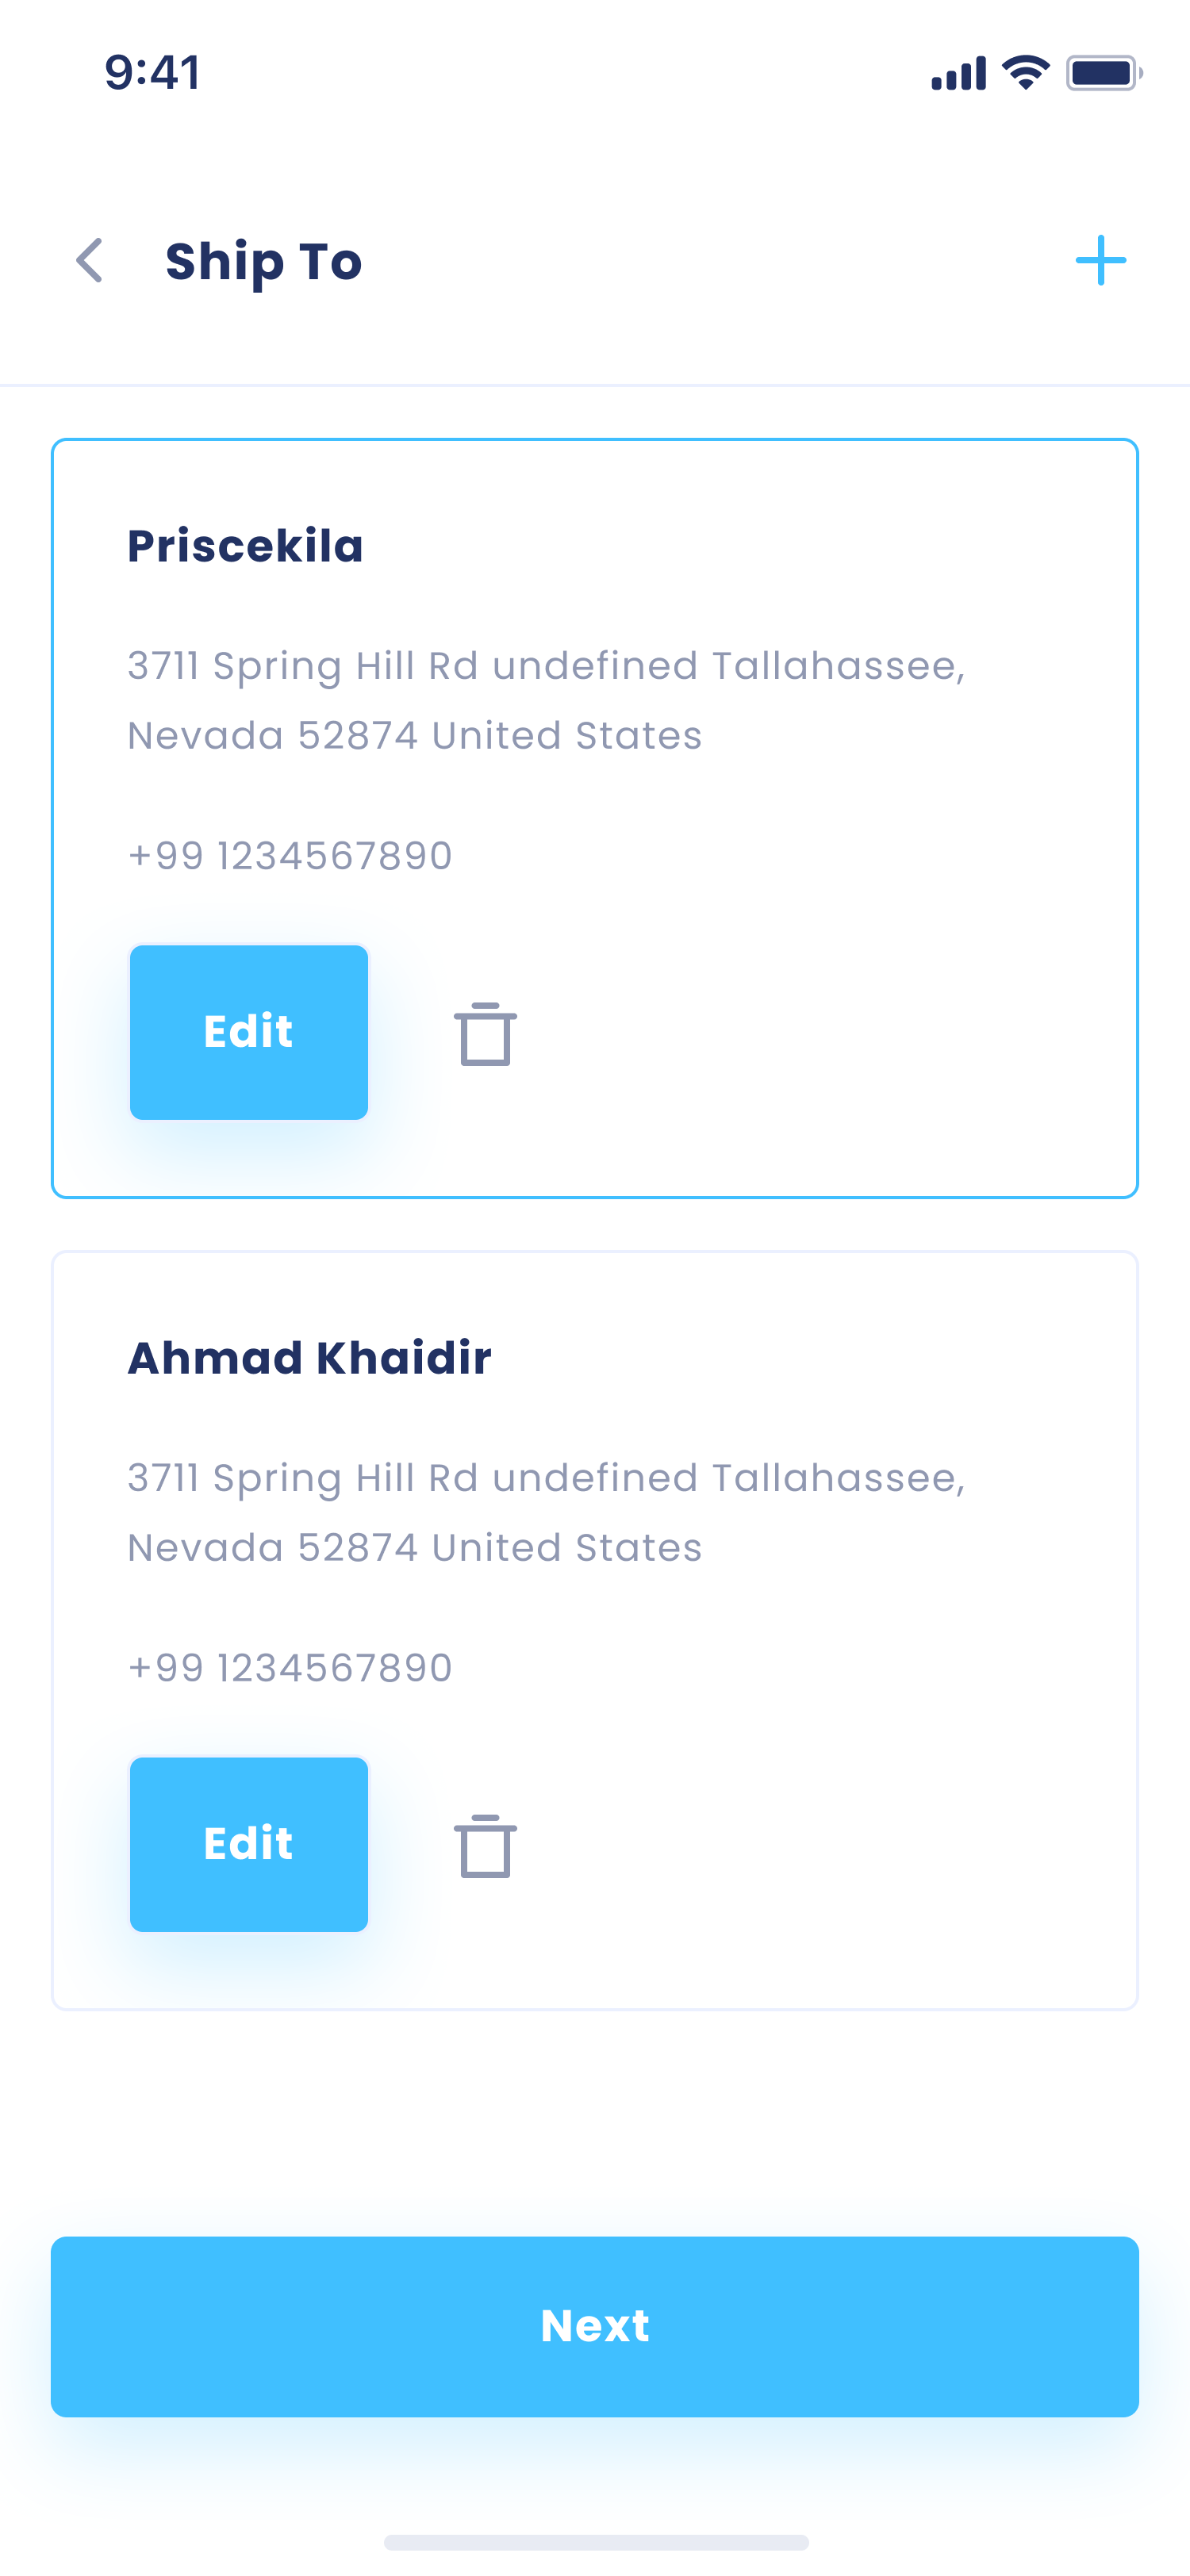The height and width of the screenshot is (2576, 1190).
Task: Delete the Ahmad Khaidir address via trash icon
Action: (x=485, y=1846)
